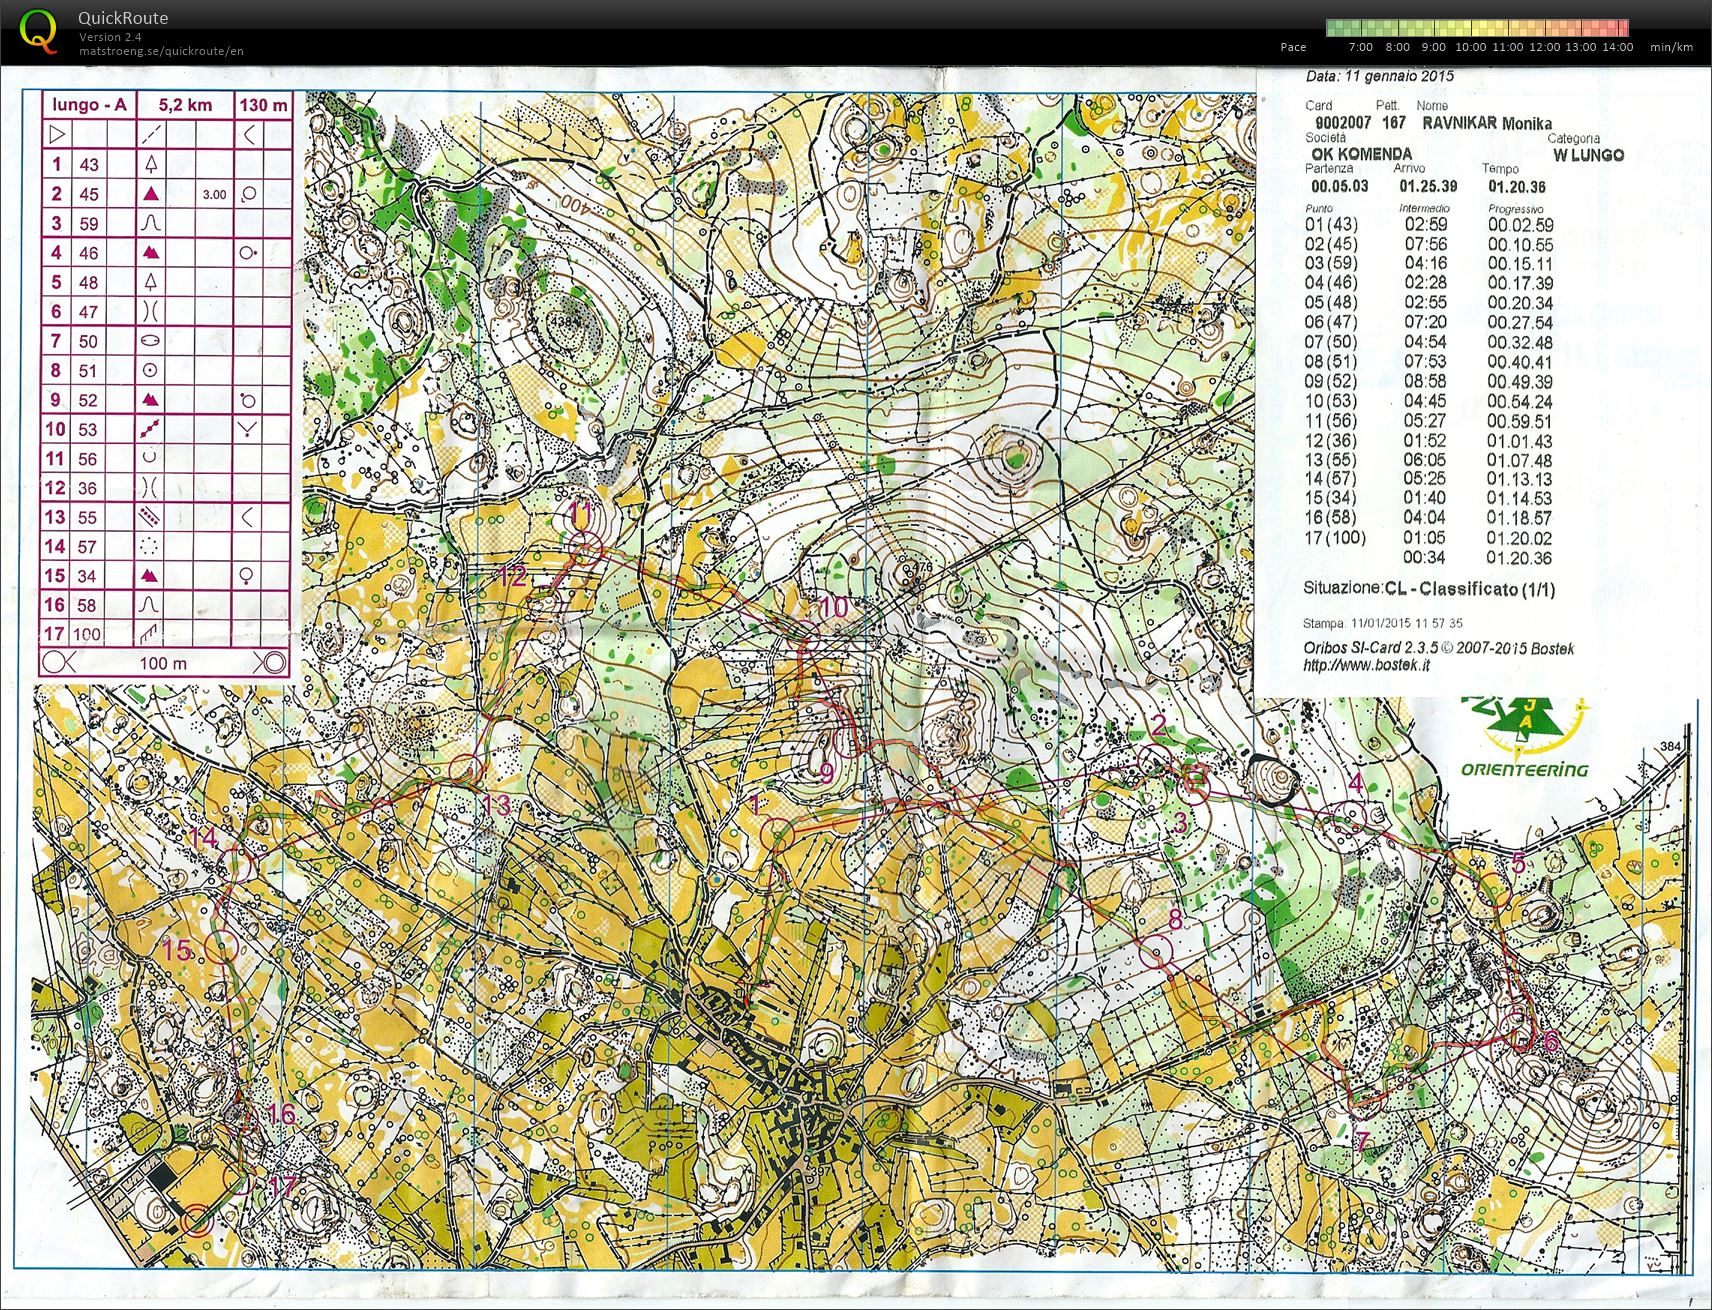
Task: Click the start time "00.05.03"
Action: (1339, 186)
